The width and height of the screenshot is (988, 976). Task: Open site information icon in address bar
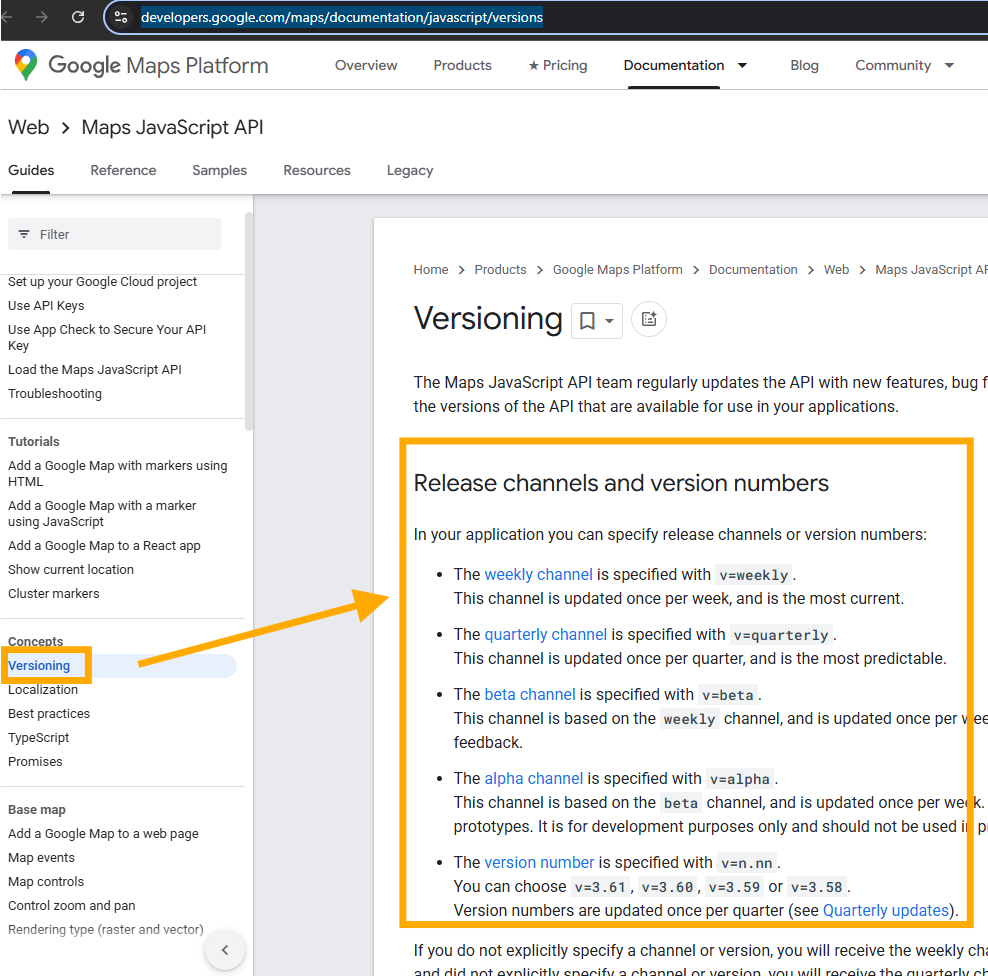pyautogui.click(x=121, y=17)
